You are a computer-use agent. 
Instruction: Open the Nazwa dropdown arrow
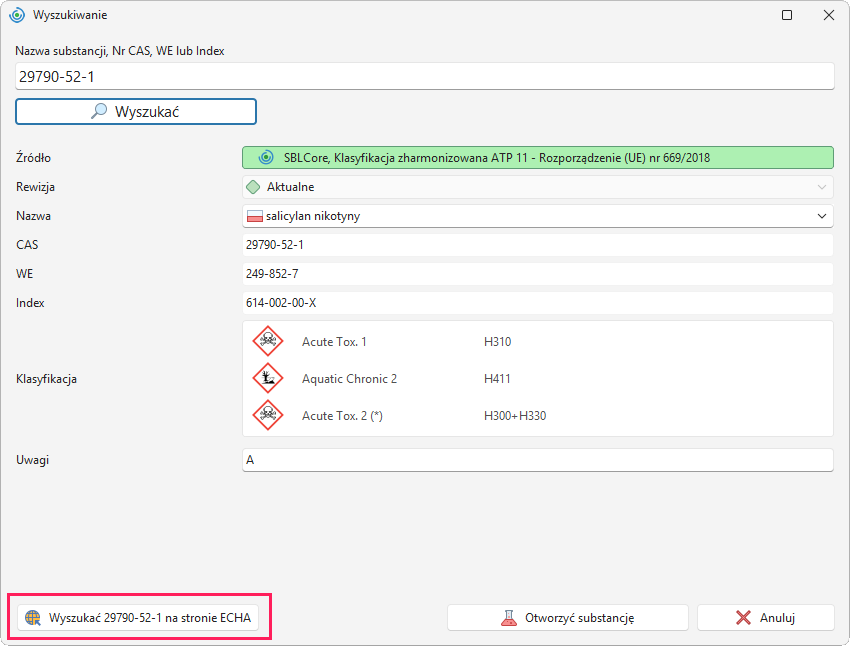click(822, 216)
